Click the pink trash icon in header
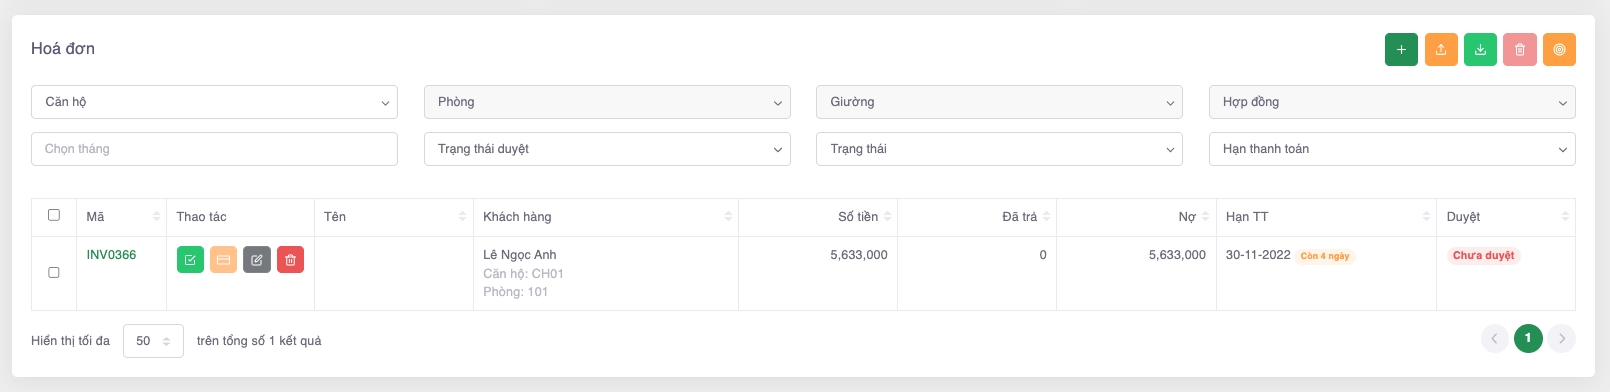 coord(1520,49)
